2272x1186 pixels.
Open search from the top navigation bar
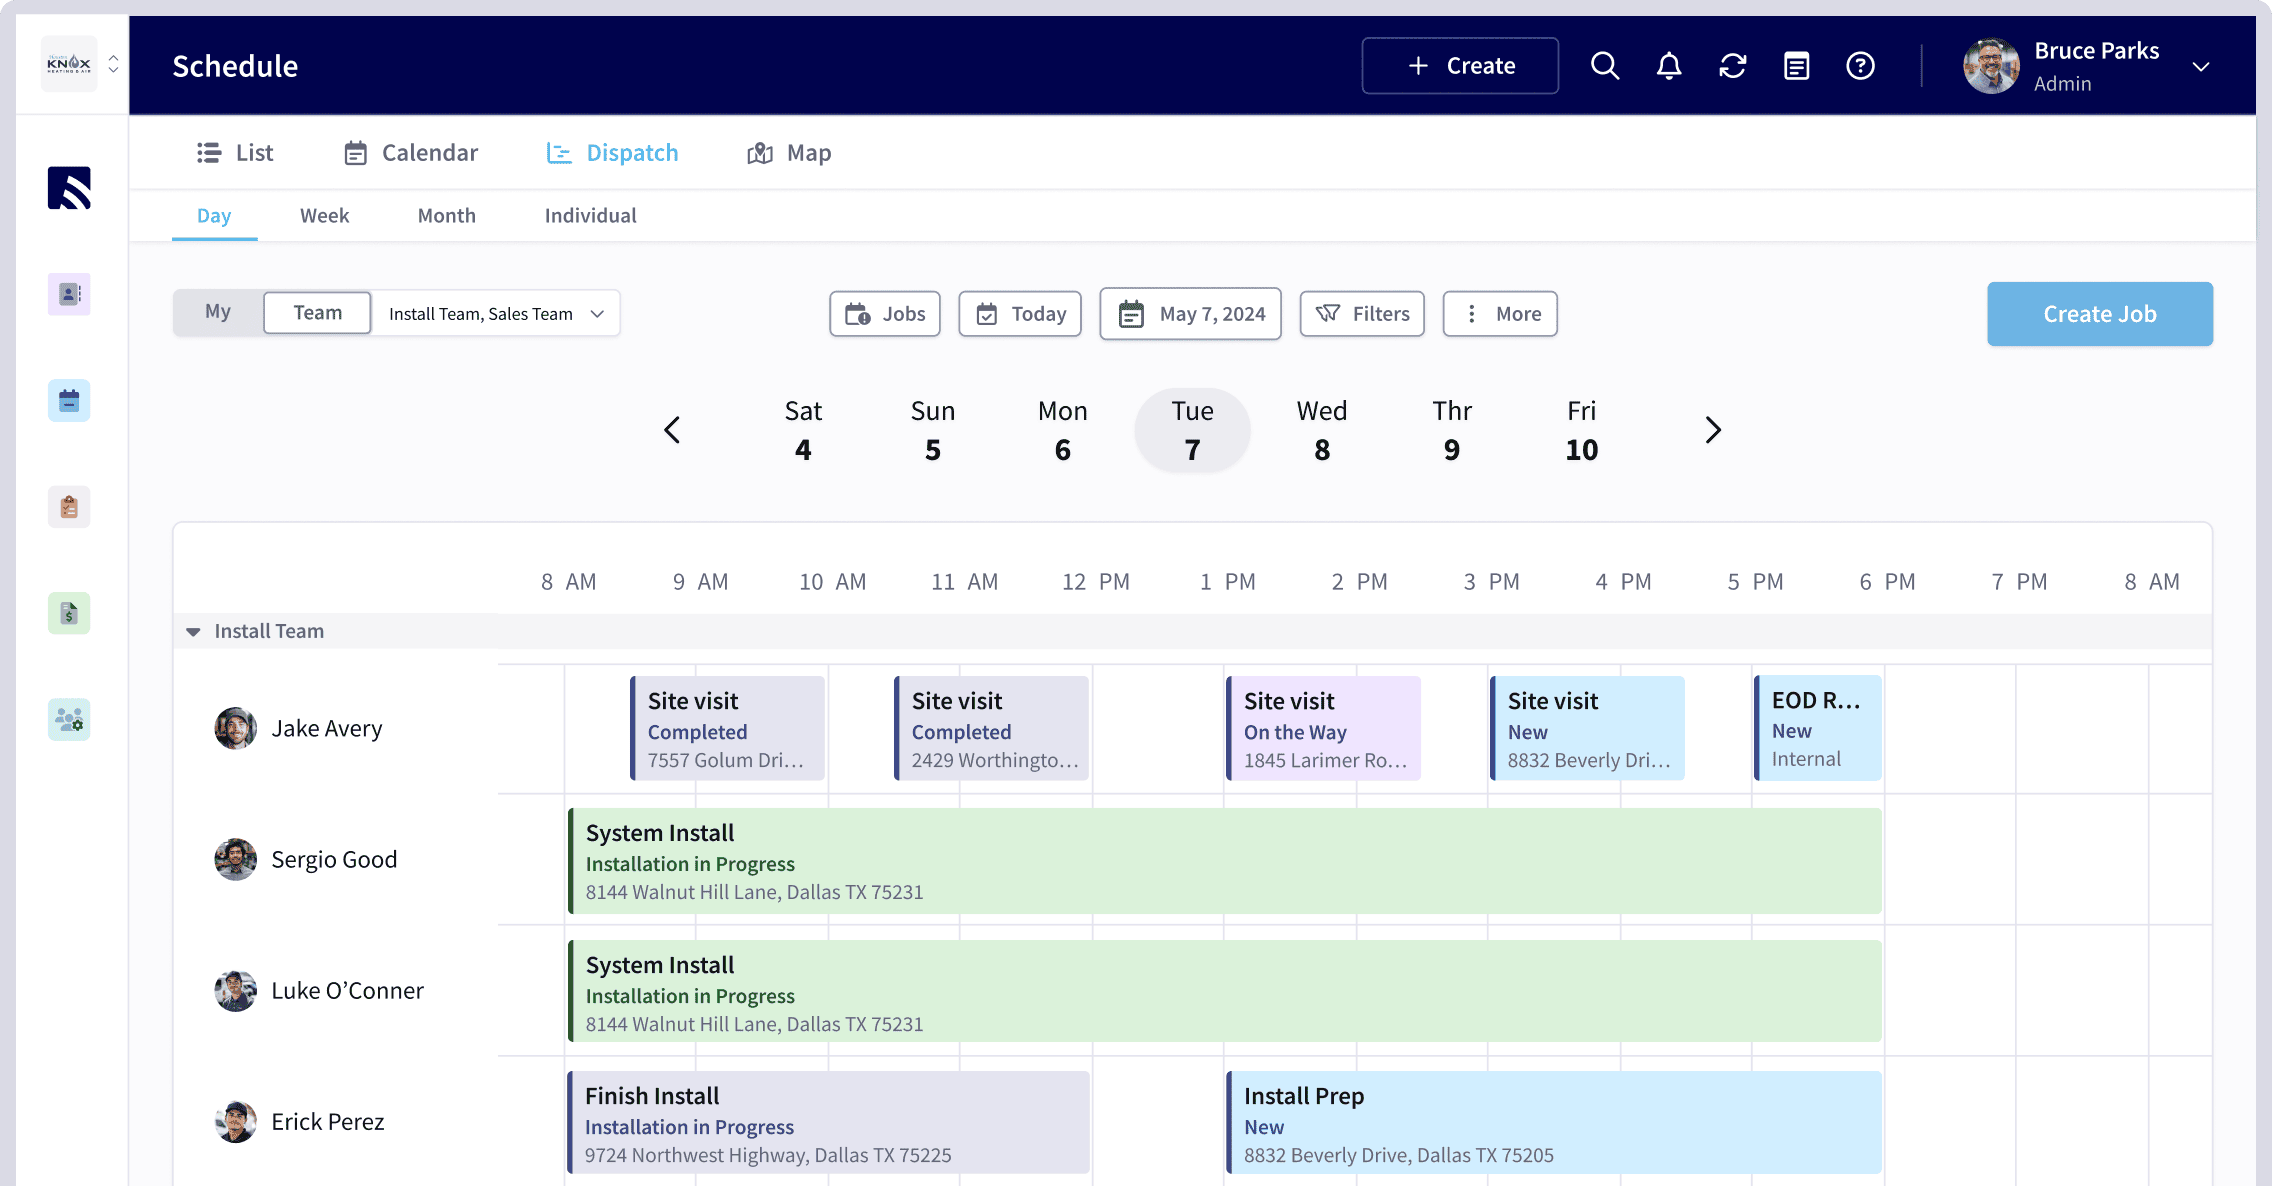(x=1604, y=65)
